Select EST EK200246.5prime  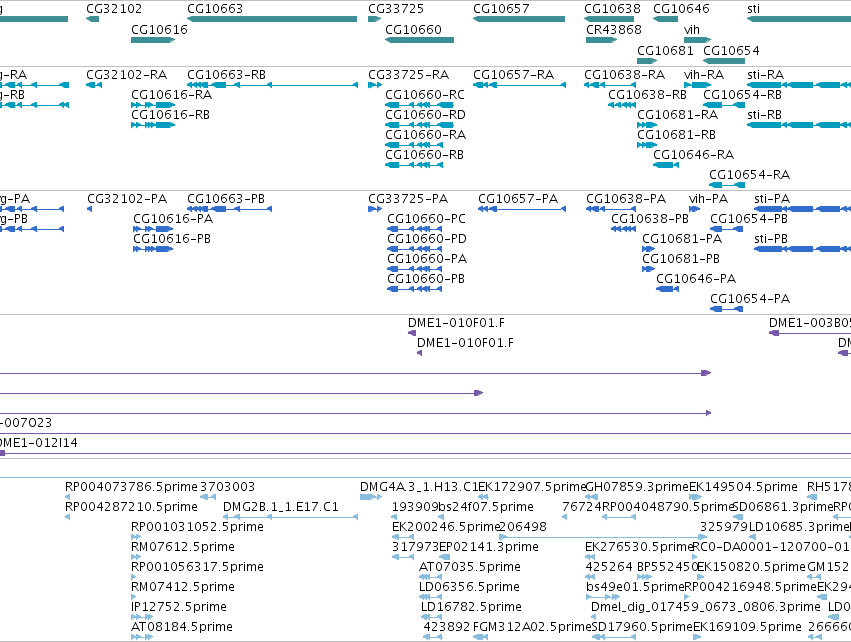click(445, 526)
